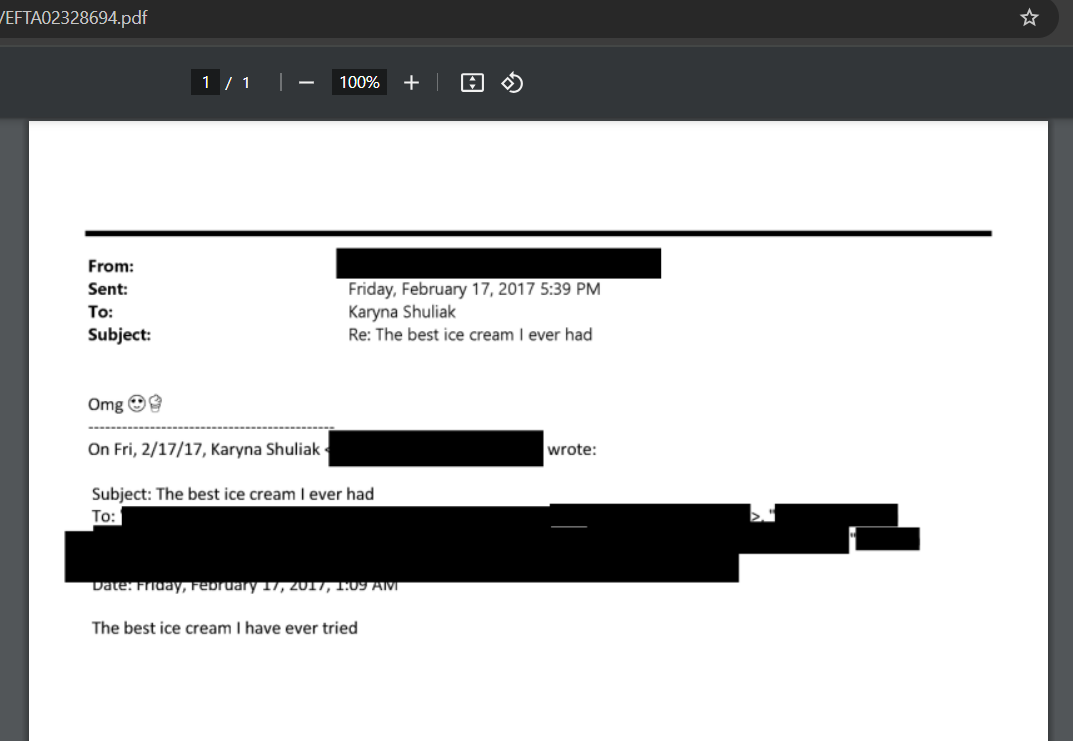Click 'On Fri, 2/17/17, Karyna Shuliak' line
The height and width of the screenshot is (741, 1073).
tap(204, 450)
